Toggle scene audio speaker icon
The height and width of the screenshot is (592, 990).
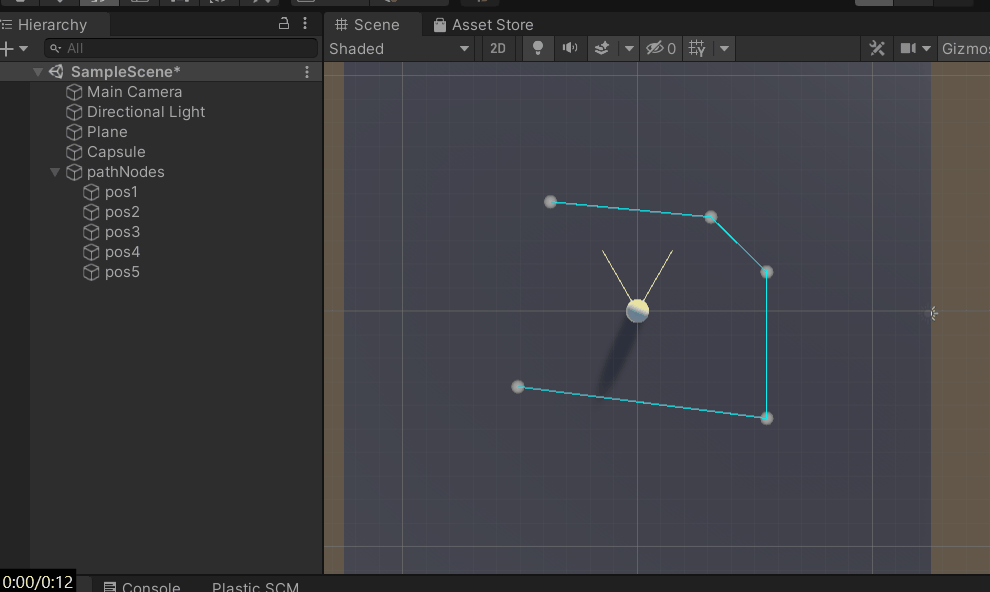[570, 49]
